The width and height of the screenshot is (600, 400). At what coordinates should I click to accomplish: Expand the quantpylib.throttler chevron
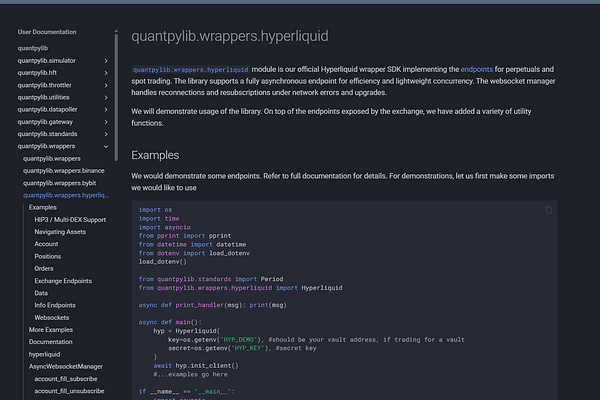106,85
